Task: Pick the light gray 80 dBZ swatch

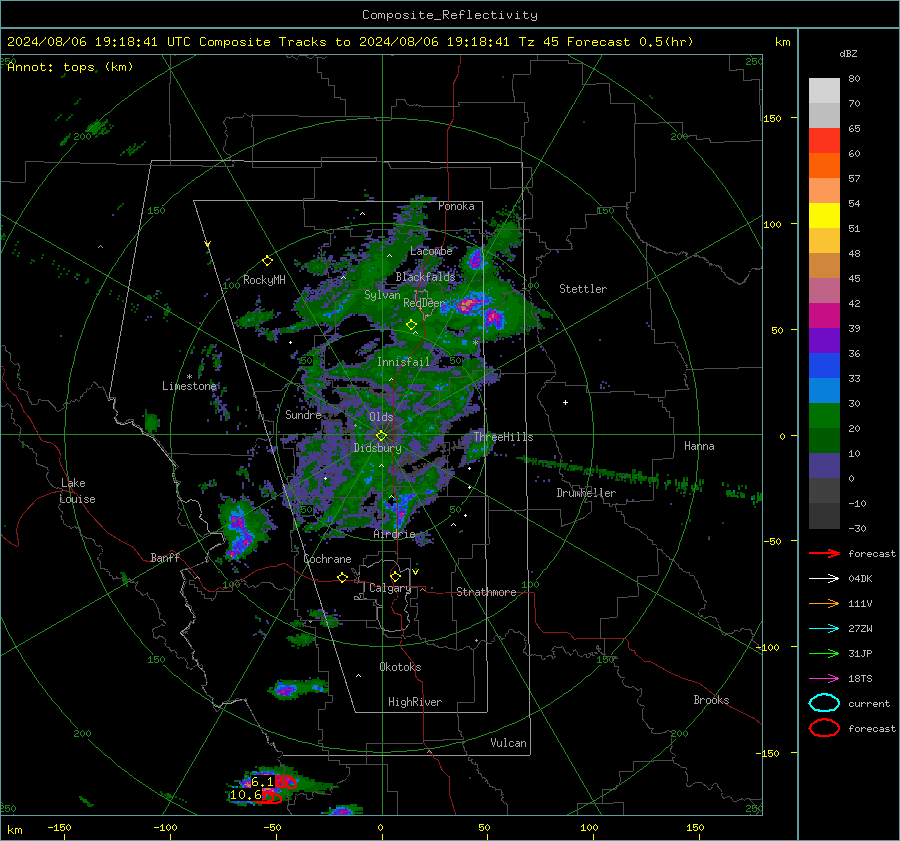Action: [x=824, y=91]
